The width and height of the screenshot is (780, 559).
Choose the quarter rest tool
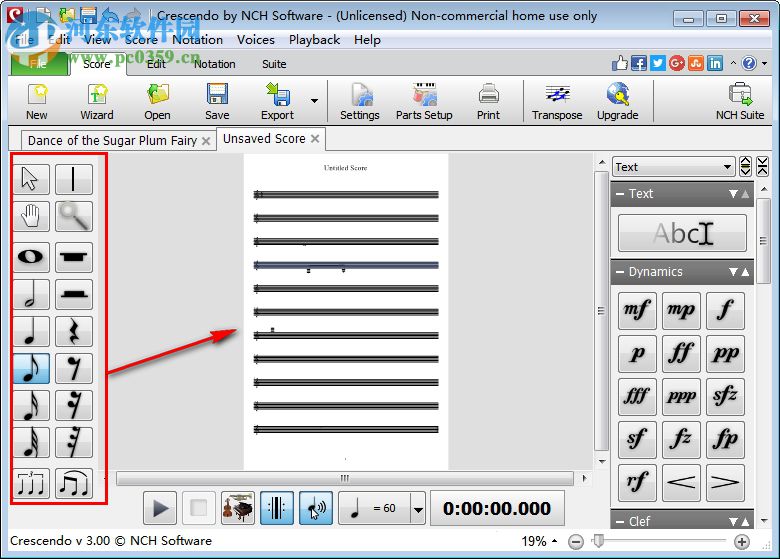(74, 331)
